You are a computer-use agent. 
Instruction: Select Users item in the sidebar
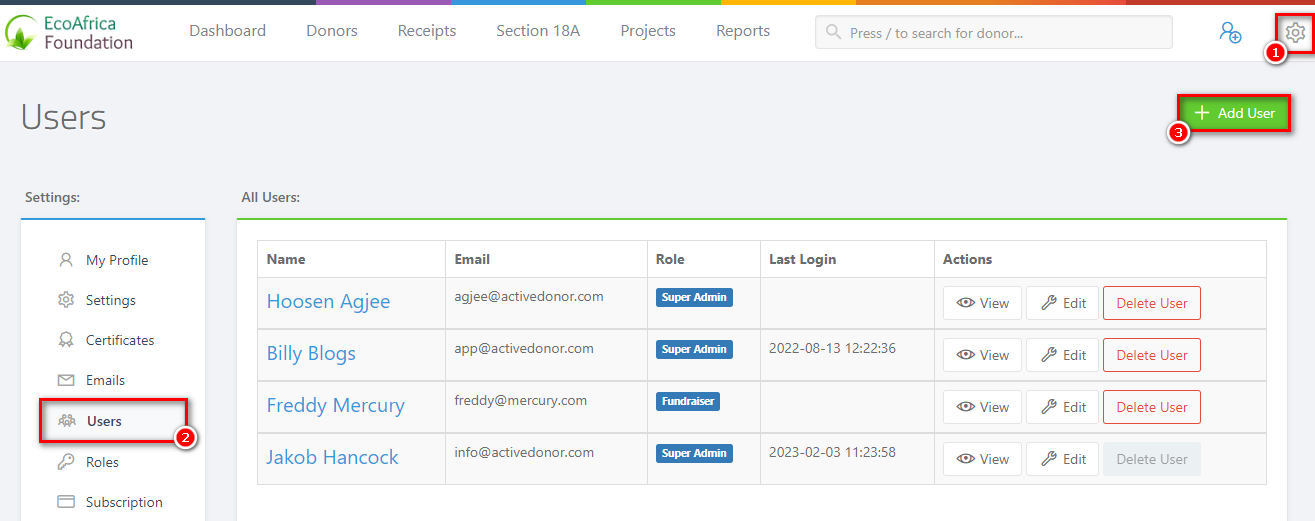tap(104, 421)
